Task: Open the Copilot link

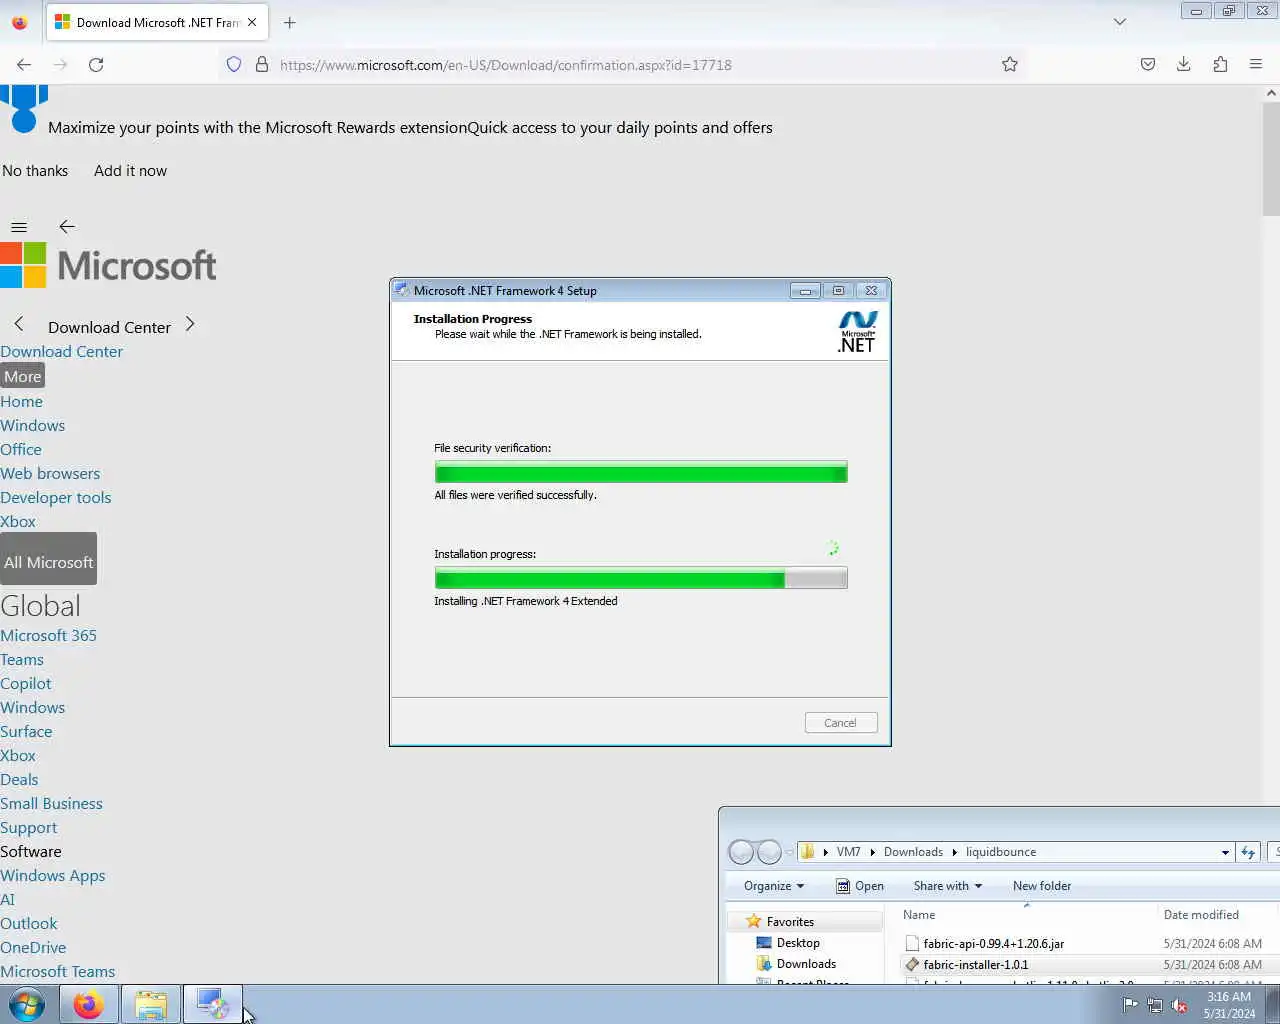Action: (25, 684)
